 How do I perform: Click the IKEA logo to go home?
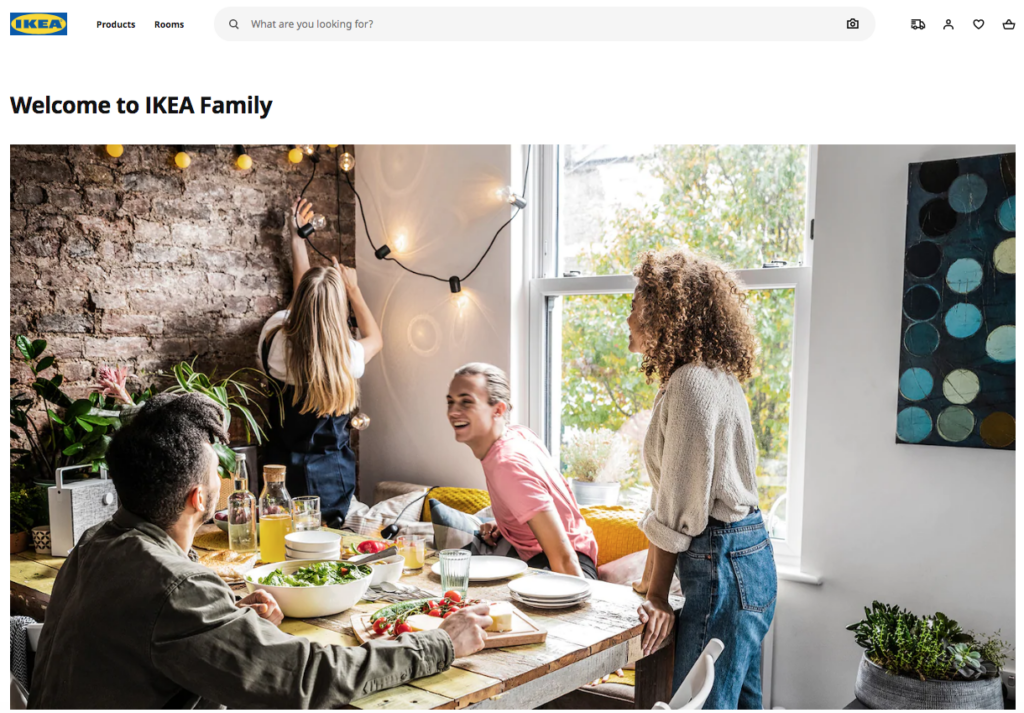tap(39, 24)
